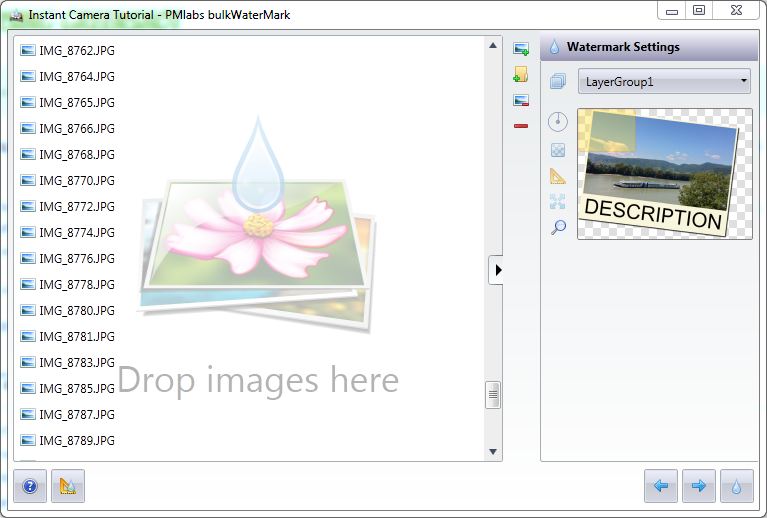The width and height of the screenshot is (767, 518).
Task: Select IMG_8764.JPG in the list
Action: [68, 76]
